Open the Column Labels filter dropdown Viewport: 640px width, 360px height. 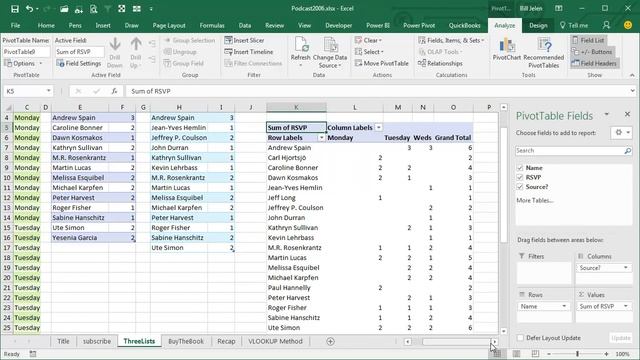(379, 127)
